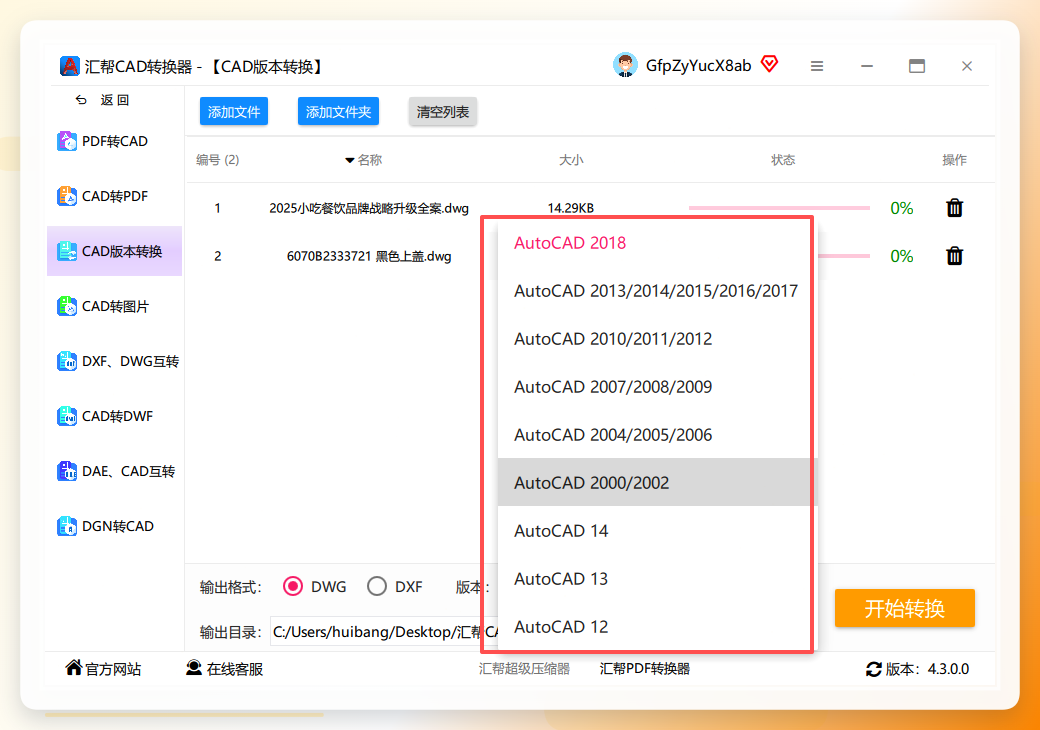Click the CAD转PDF sidebar icon
Viewport: 1040px width, 730px height.
point(66,196)
